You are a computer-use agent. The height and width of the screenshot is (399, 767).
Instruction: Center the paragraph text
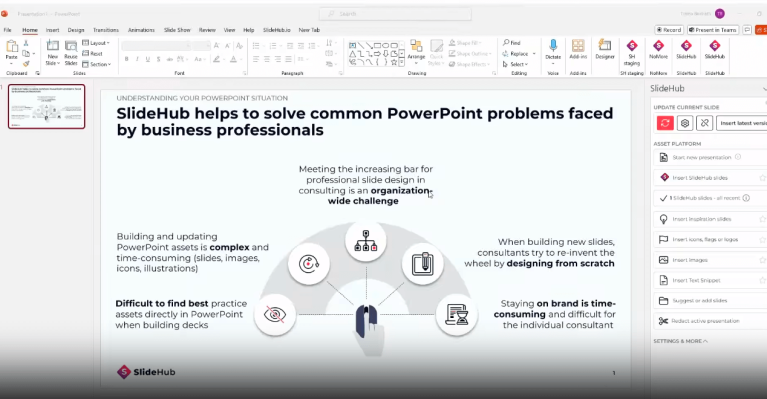coord(267,59)
